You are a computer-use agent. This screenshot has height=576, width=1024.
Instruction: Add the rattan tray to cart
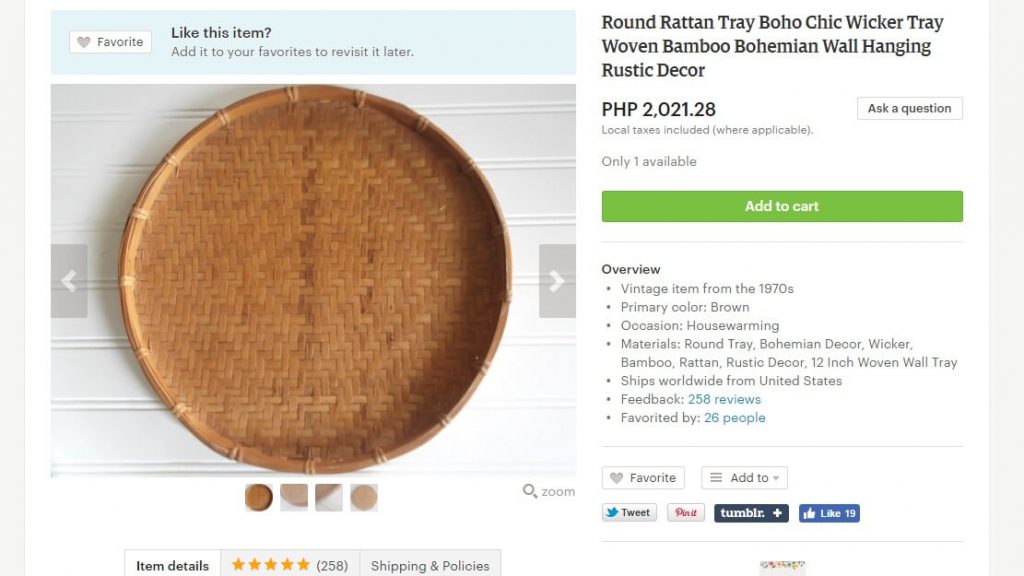[x=782, y=206]
